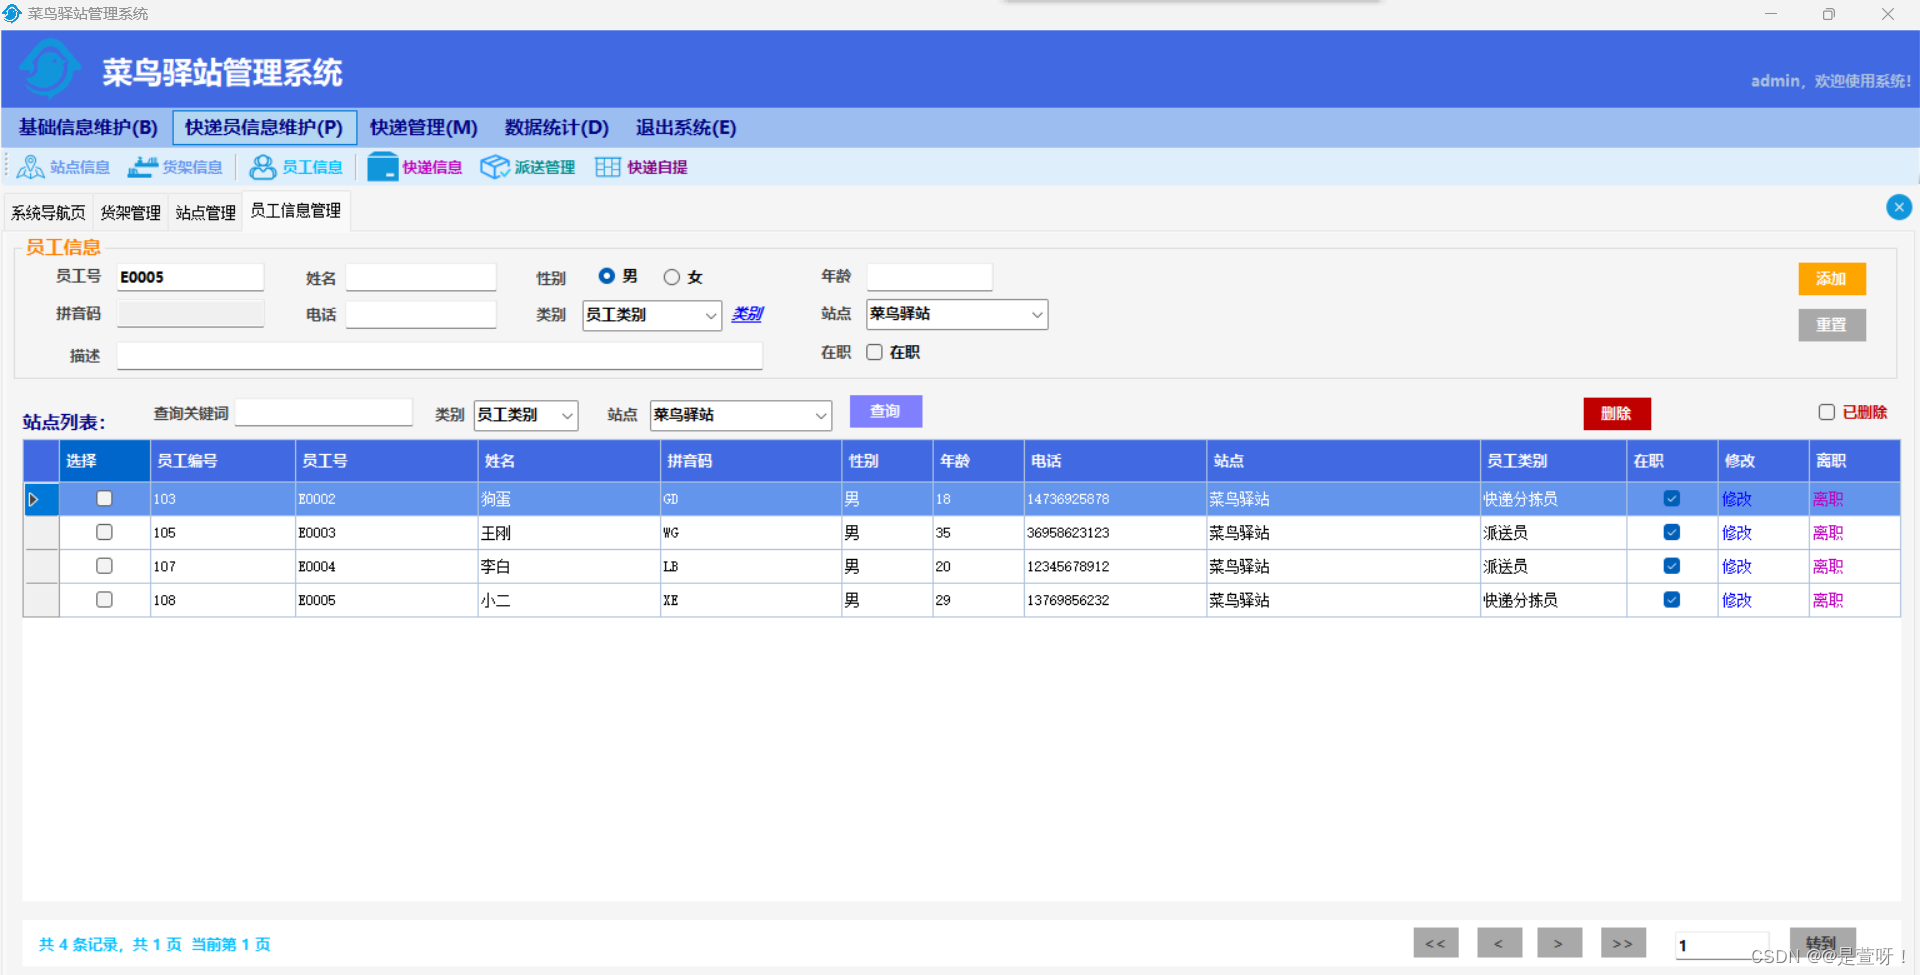Image resolution: width=1920 pixels, height=975 pixels.
Task: Click the red 删除 button
Action: click(1616, 413)
